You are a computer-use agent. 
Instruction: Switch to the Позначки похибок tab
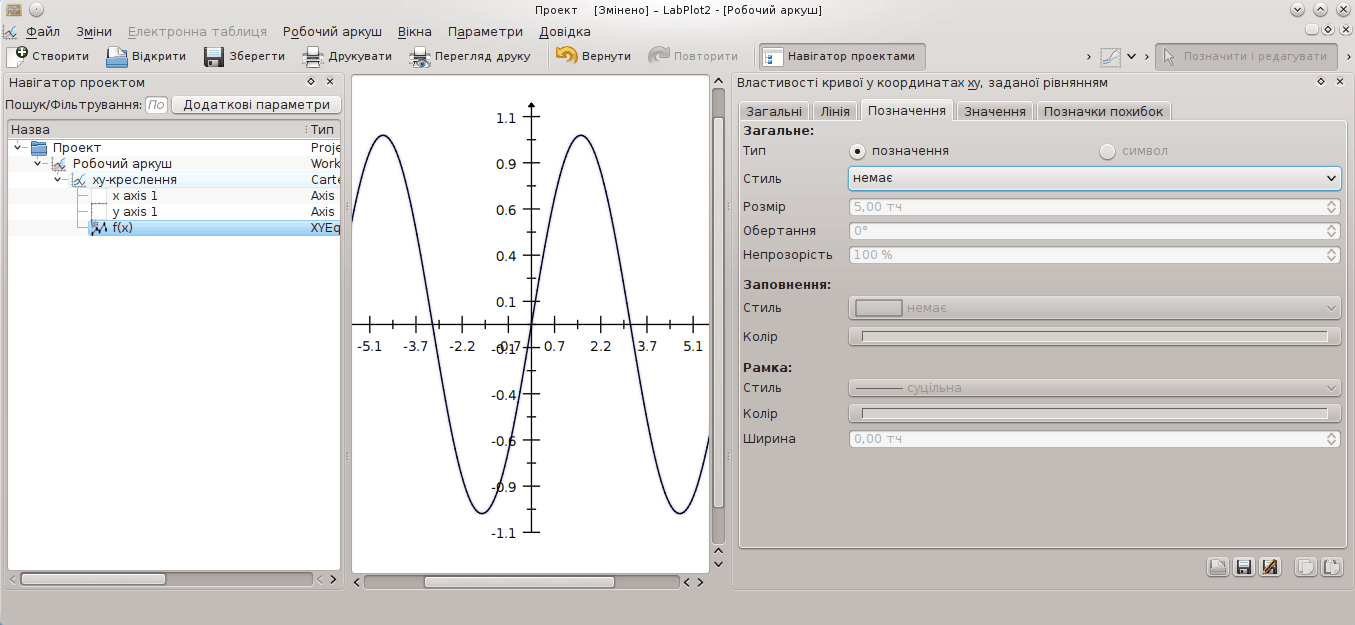(1103, 111)
